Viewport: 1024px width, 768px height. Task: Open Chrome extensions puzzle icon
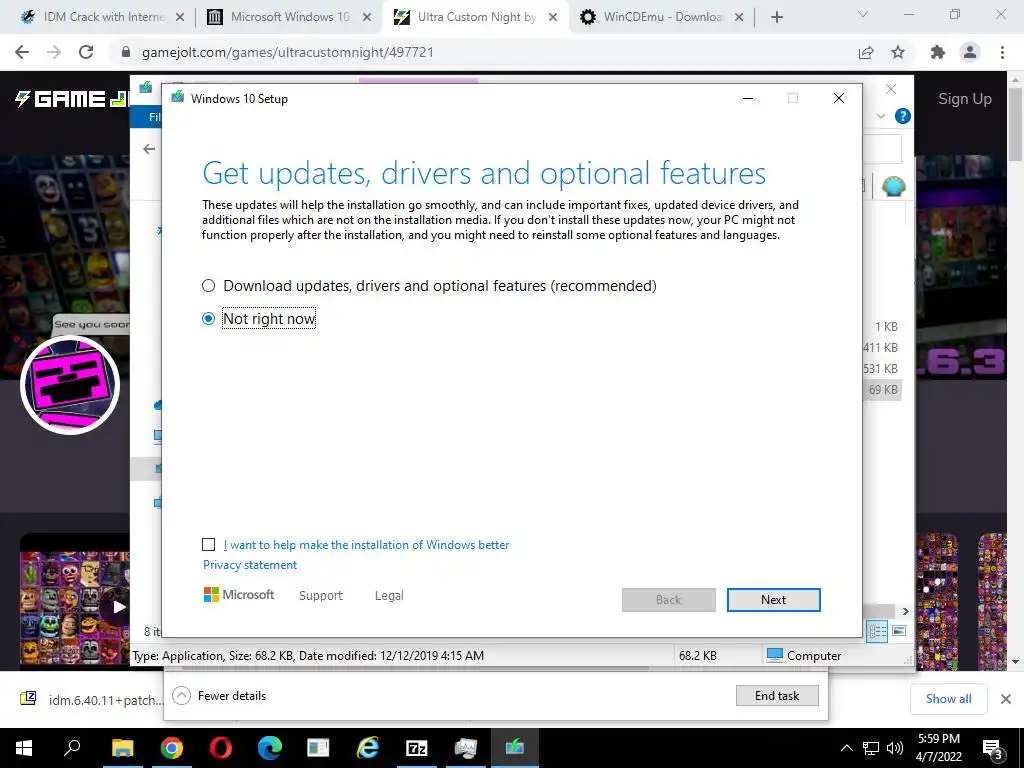(x=938, y=52)
